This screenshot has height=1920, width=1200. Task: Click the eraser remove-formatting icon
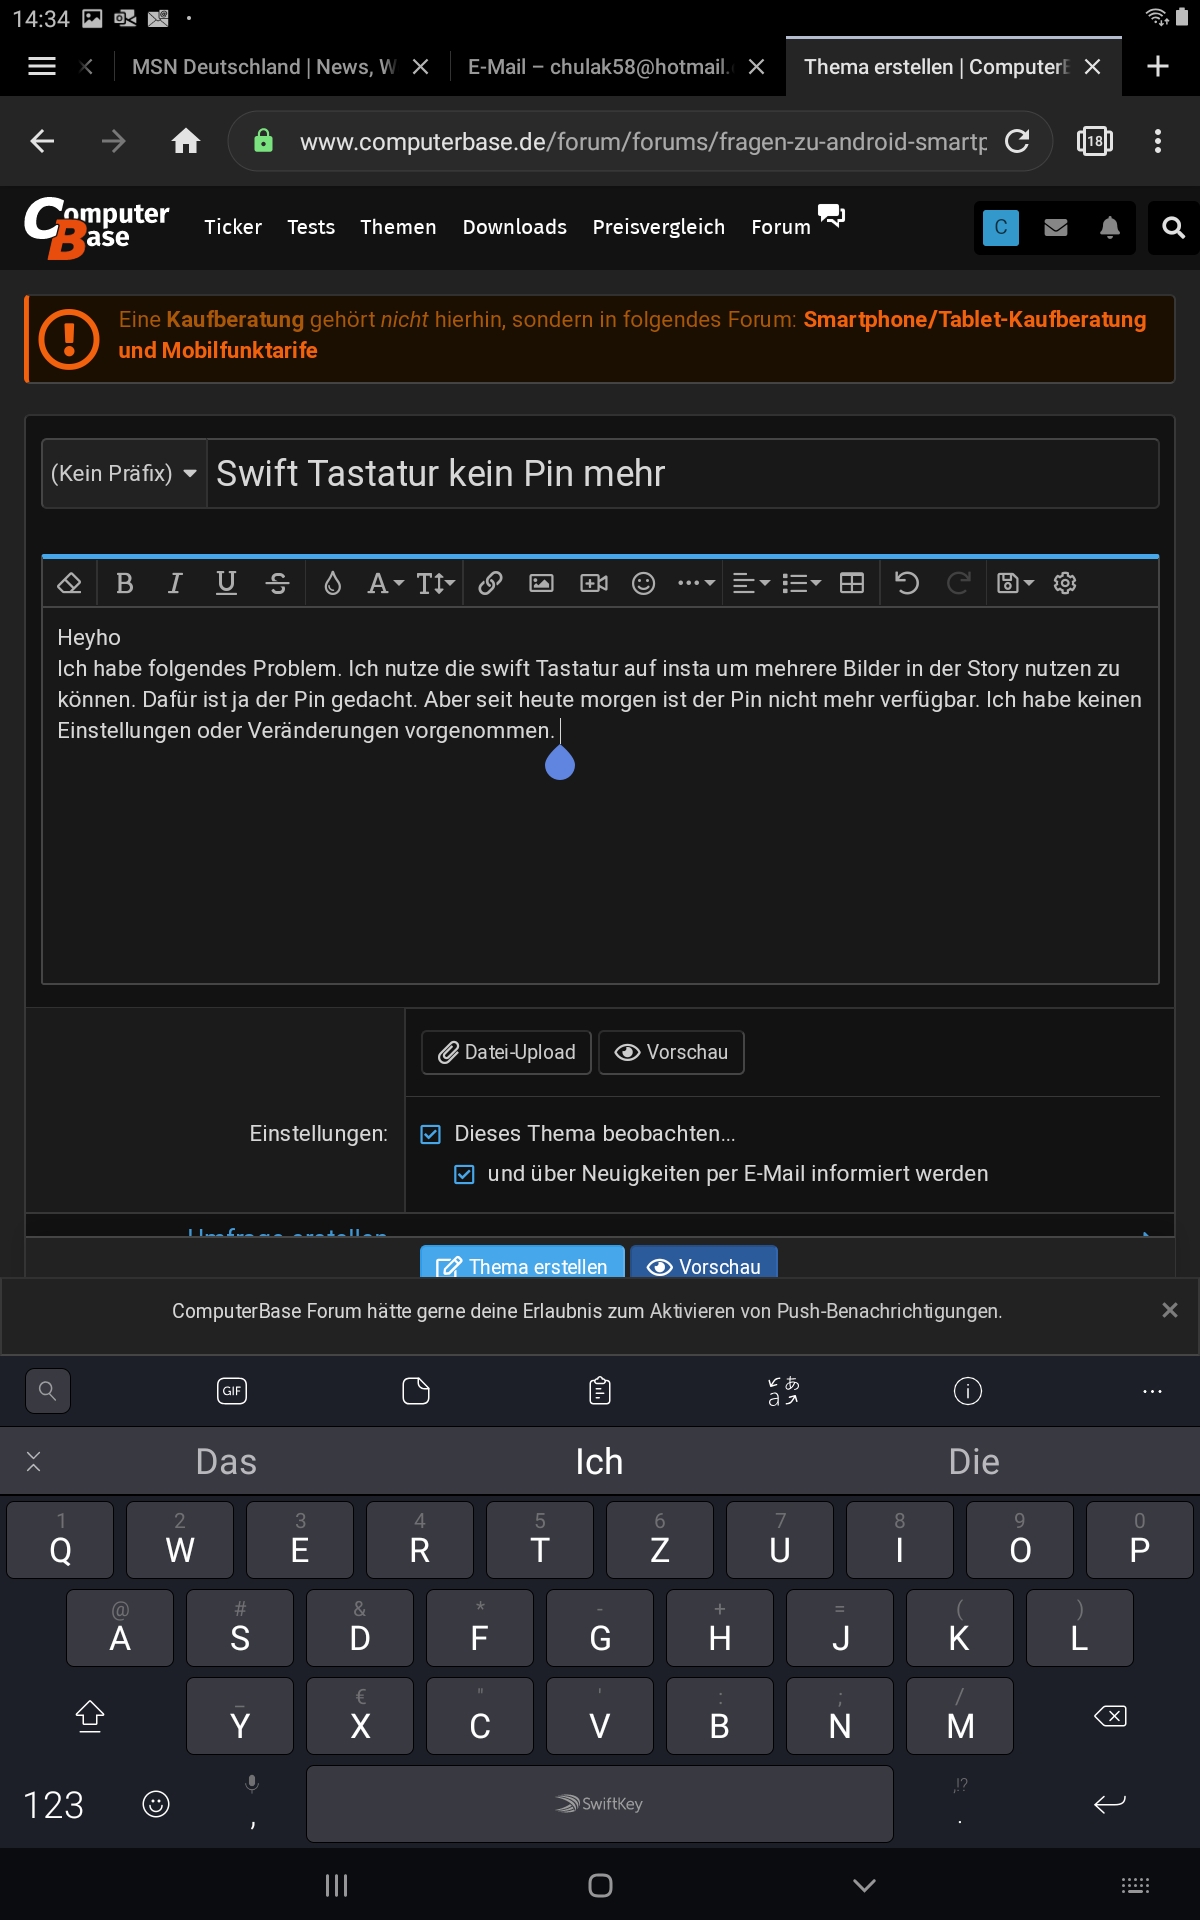[70, 583]
